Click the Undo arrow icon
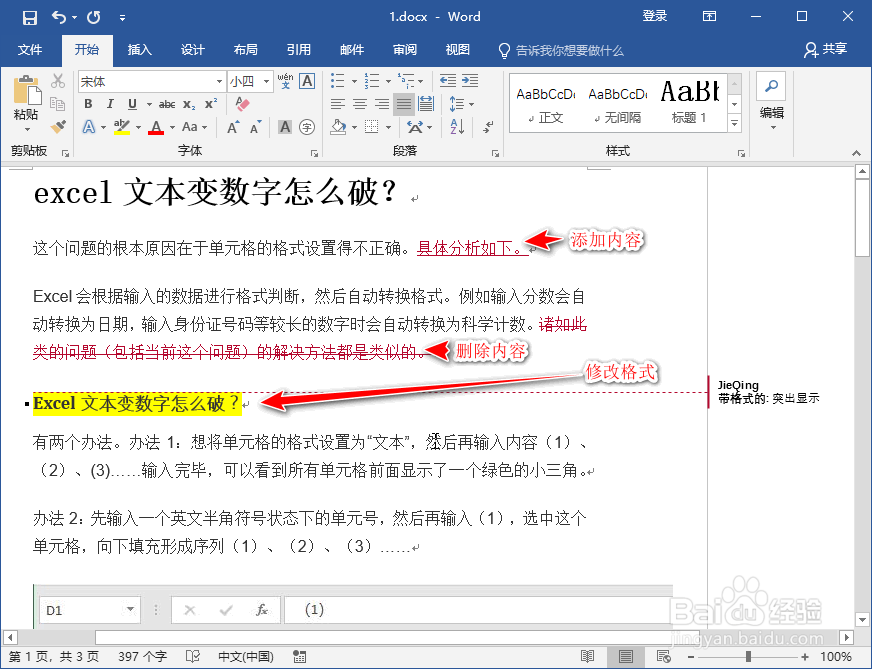The width and height of the screenshot is (872, 669). pos(59,17)
